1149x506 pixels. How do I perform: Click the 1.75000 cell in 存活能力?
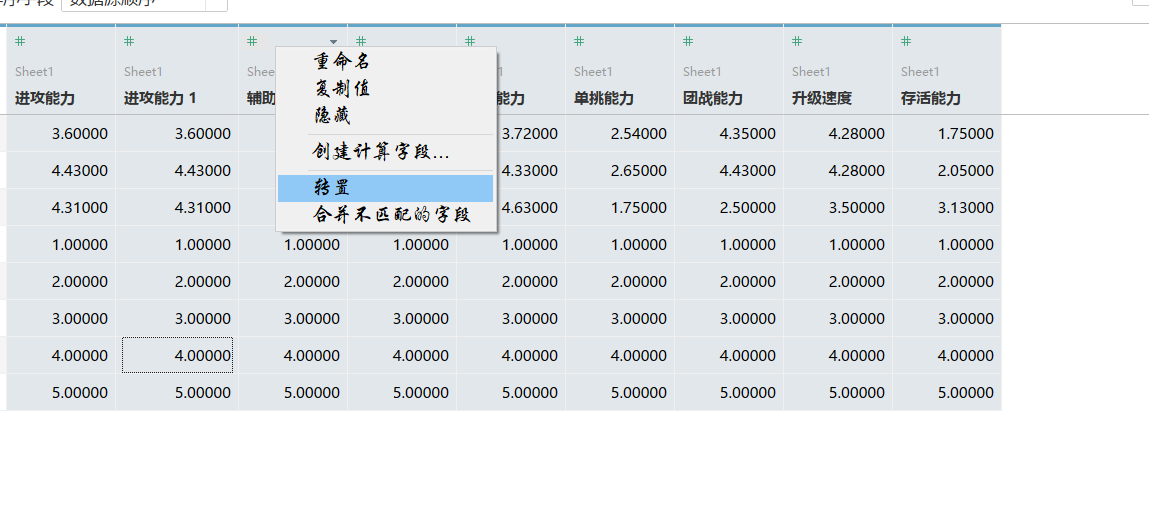point(947,133)
